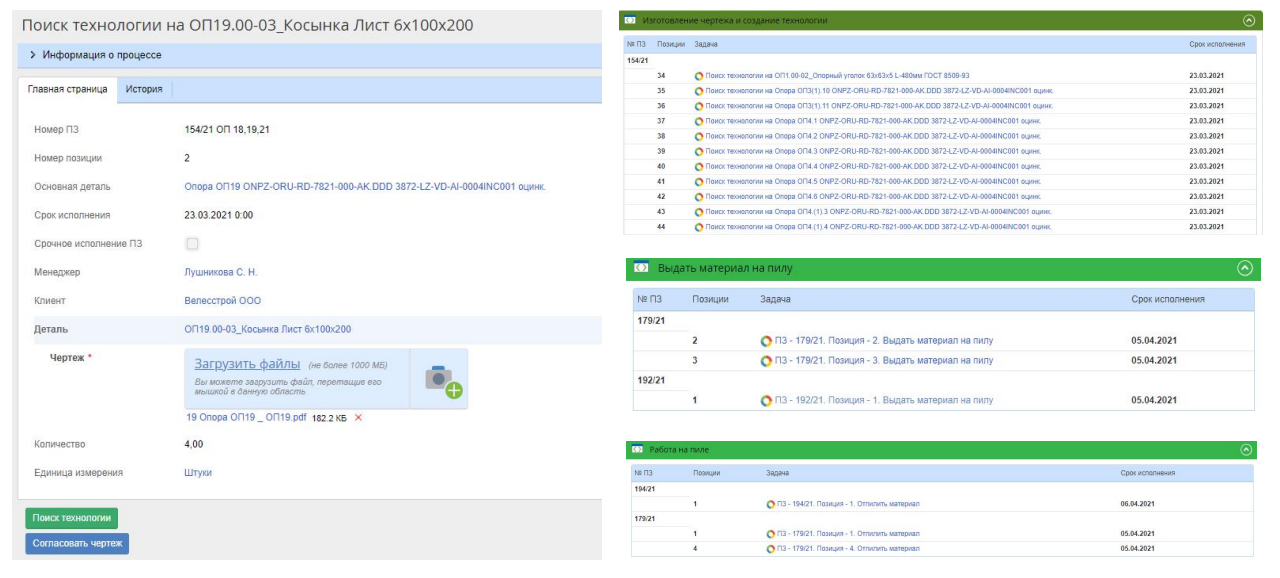Viewport: 1280px width, 578px height.
Task: Click the Задача column header in Работа на пиле panel
Action: [x=778, y=473]
